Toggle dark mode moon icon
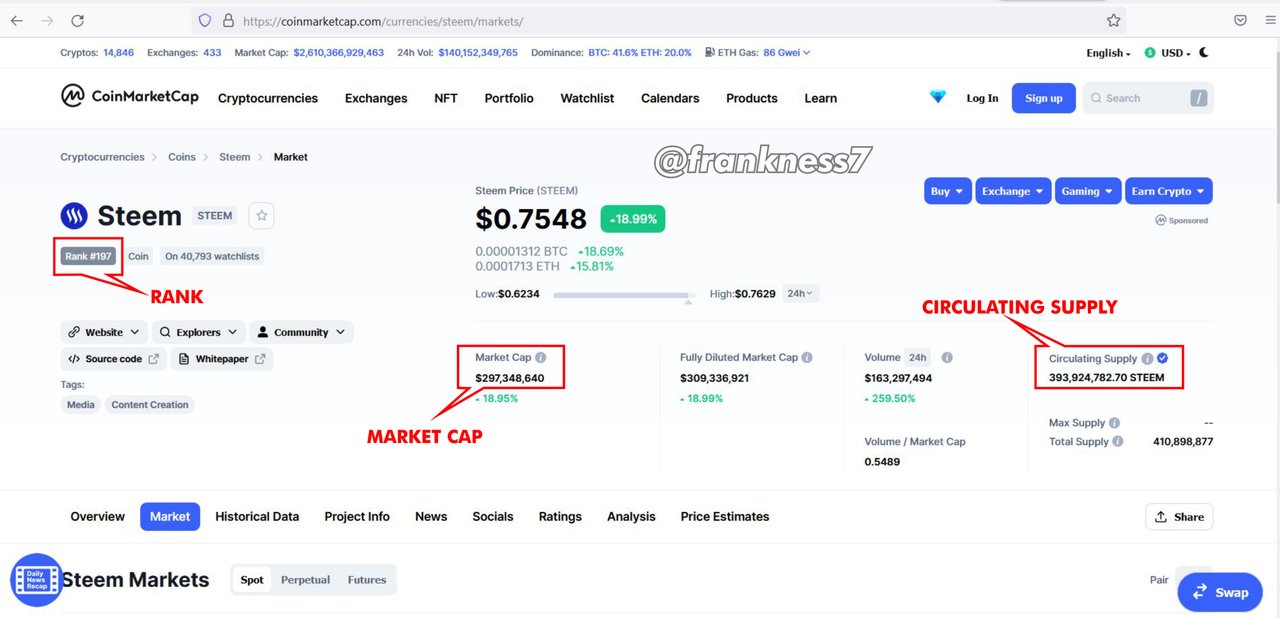 pyautogui.click(x=1204, y=52)
